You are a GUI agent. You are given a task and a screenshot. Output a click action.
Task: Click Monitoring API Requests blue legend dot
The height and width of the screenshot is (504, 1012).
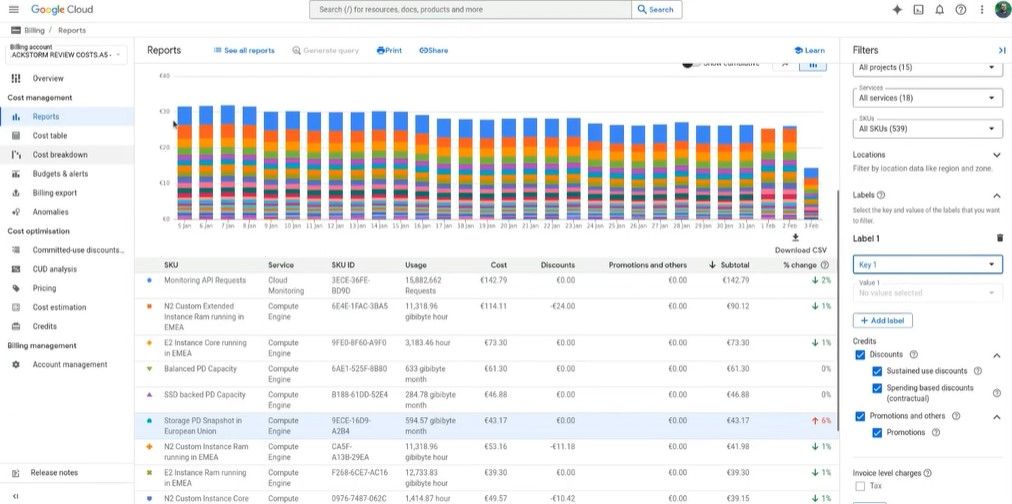click(149, 281)
